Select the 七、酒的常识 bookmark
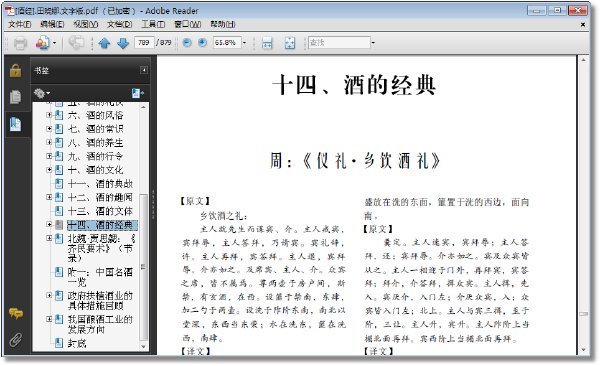The image size is (600, 366). coord(95,129)
